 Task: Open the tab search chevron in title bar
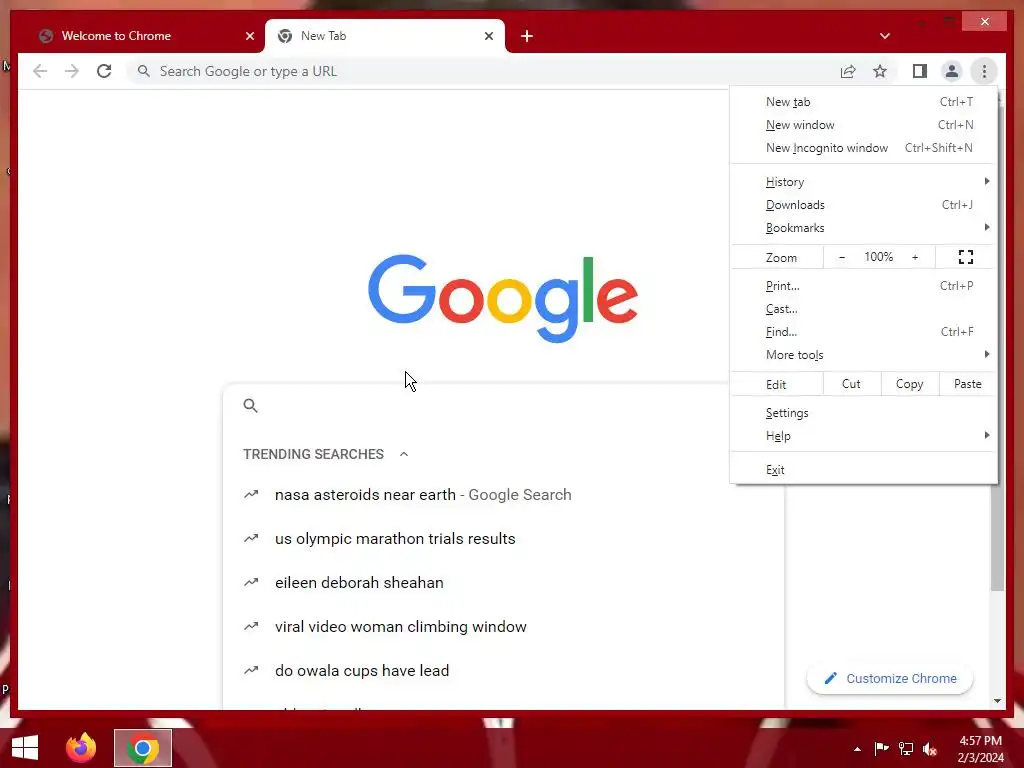pyautogui.click(x=884, y=37)
